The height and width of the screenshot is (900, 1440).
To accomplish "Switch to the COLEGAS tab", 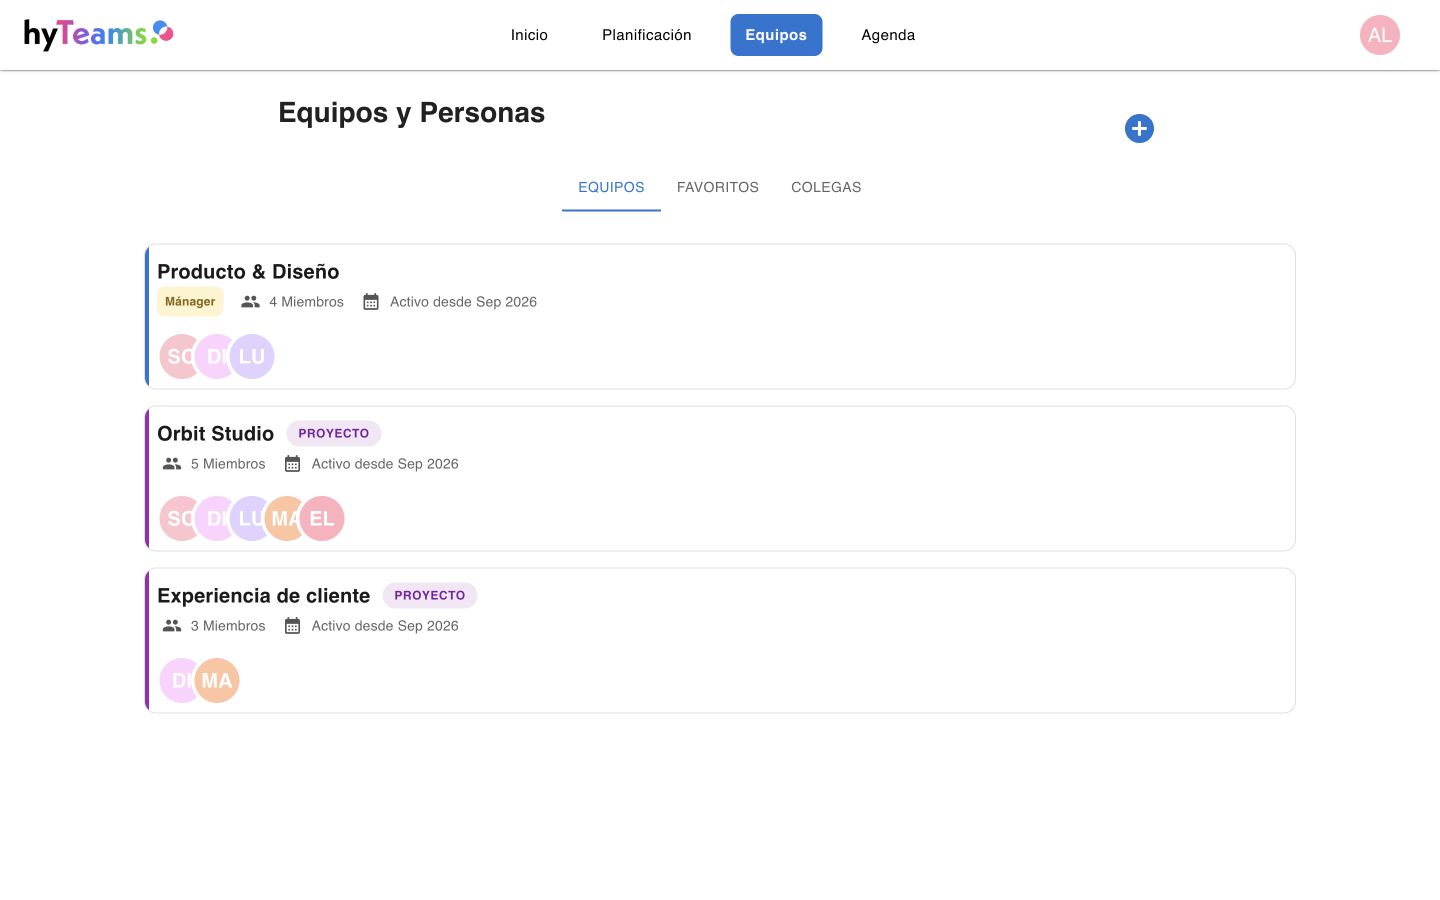I will (826, 187).
